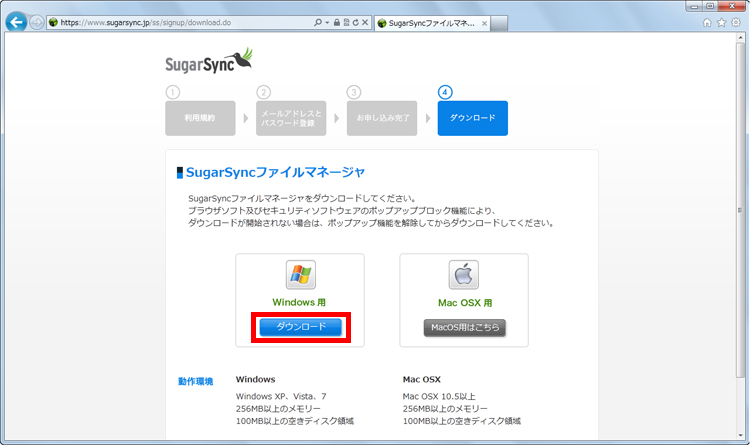The width and height of the screenshot is (750, 445).
Task: Refresh the page with reload icon
Action: coord(355,22)
